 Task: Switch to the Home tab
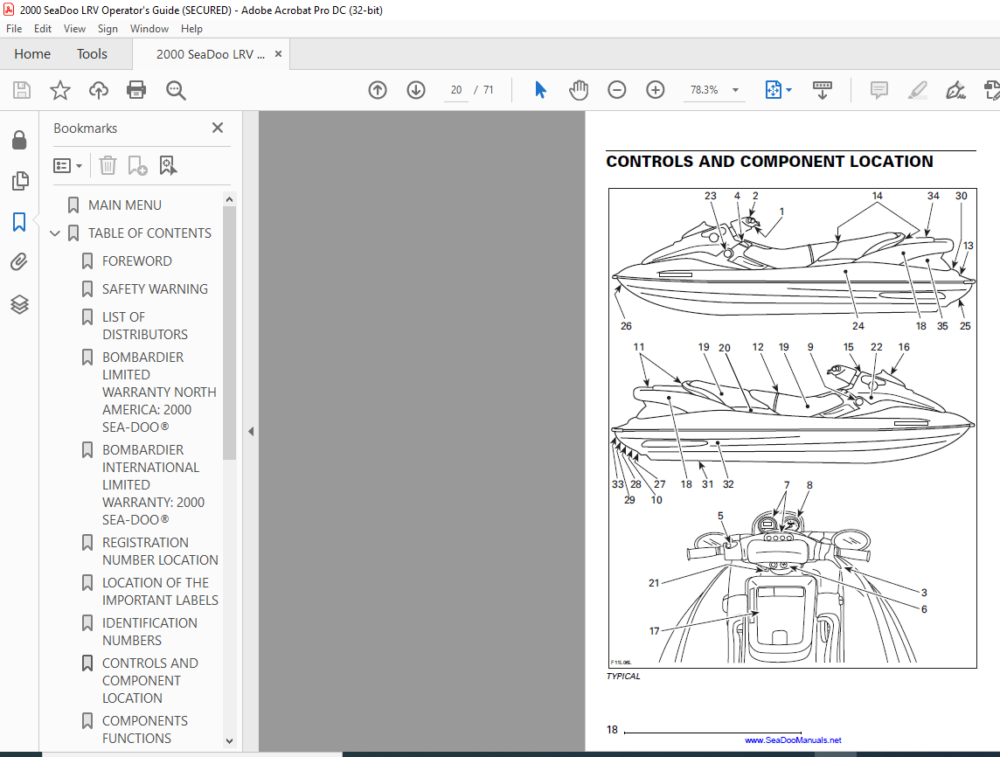coord(32,54)
